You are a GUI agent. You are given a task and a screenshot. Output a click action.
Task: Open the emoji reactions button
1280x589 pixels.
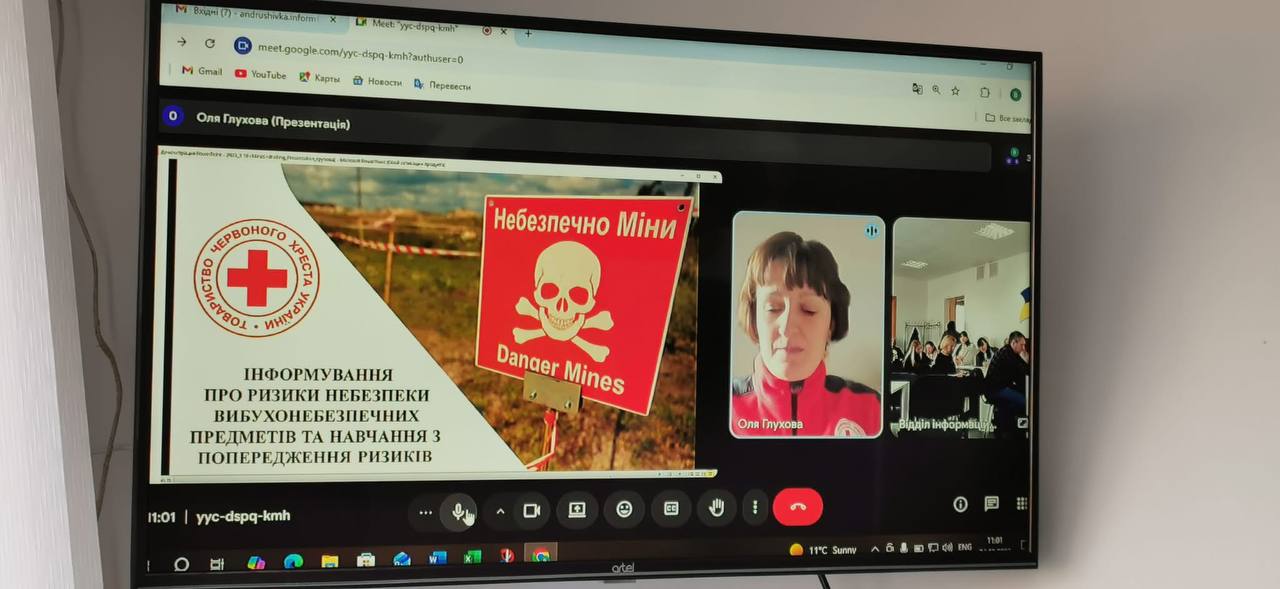tap(624, 509)
